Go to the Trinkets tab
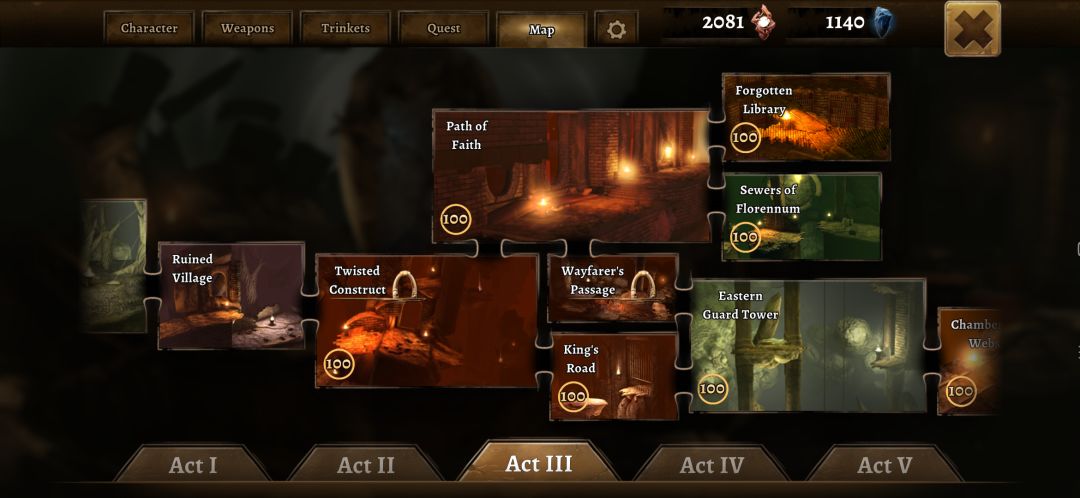The height and width of the screenshot is (498, 1080). coord(346,28)
